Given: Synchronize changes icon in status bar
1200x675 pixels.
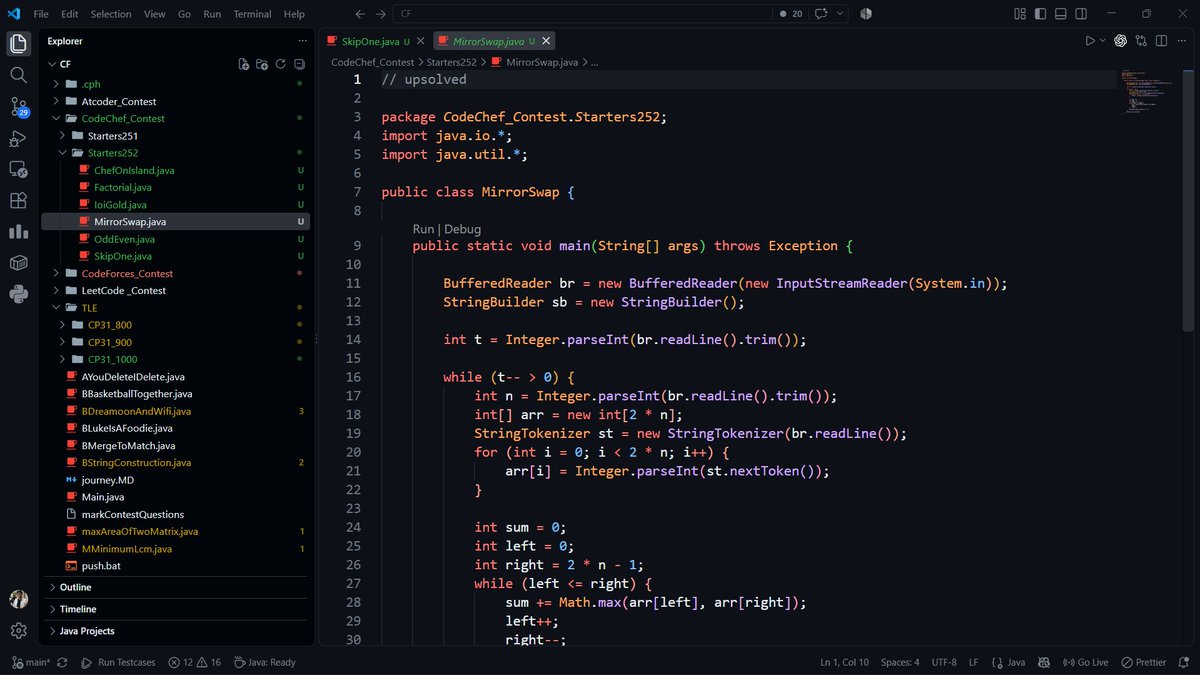Looking at the screenshot, I should (x=62, y=662).
